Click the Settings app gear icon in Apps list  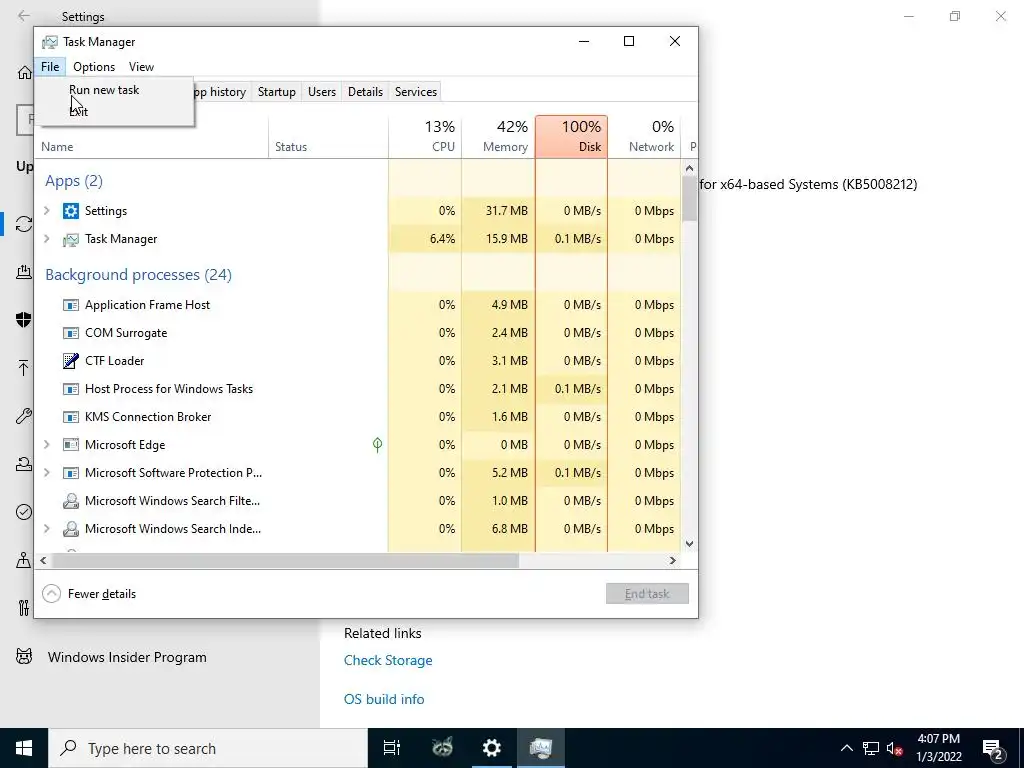[x=71, y=211]
